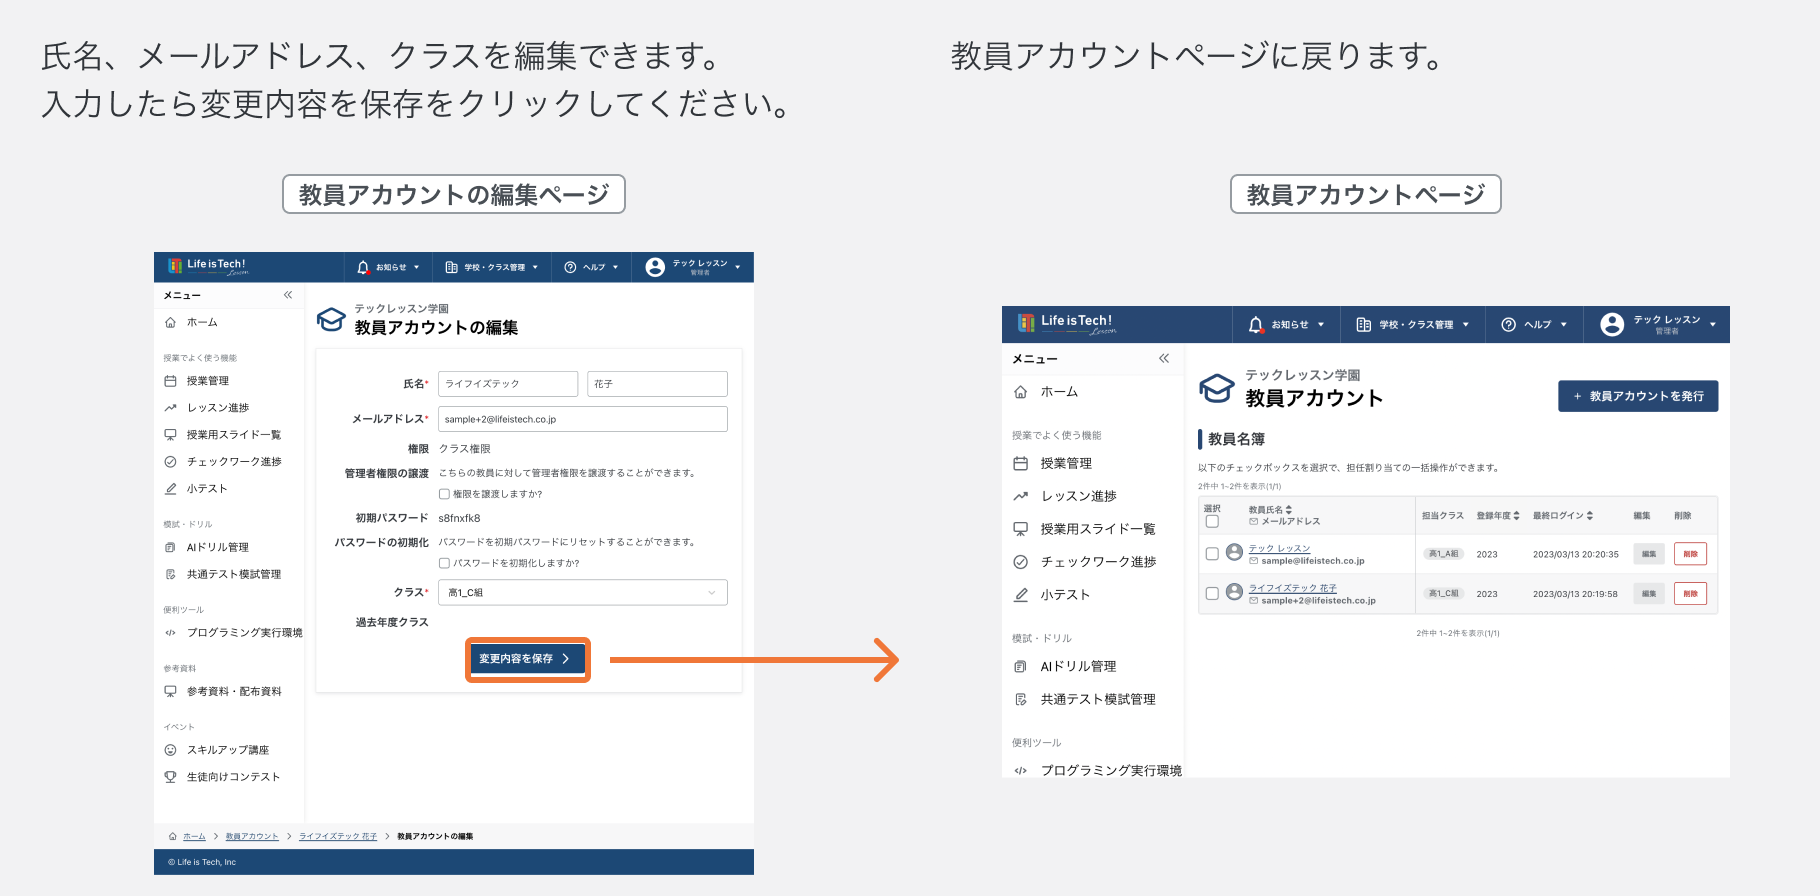The image size is (1820, 896).
Task: Click the 変更内容を保存 button
Action: click(x=527, y=659)
